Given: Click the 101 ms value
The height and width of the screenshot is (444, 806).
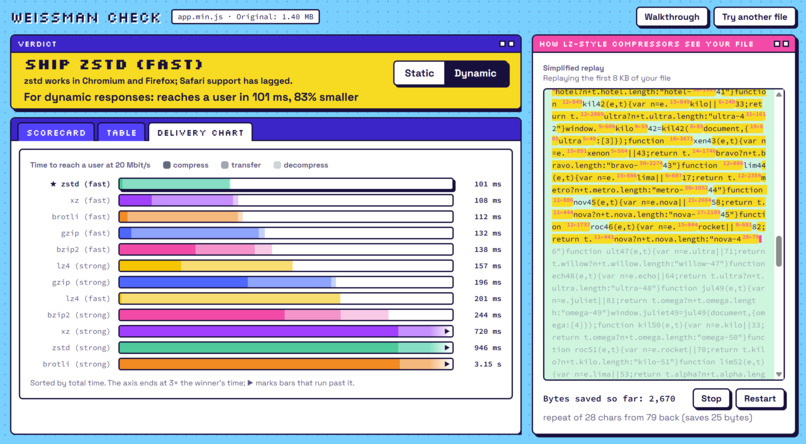Looking at the screenshot, I should point(488,184).
